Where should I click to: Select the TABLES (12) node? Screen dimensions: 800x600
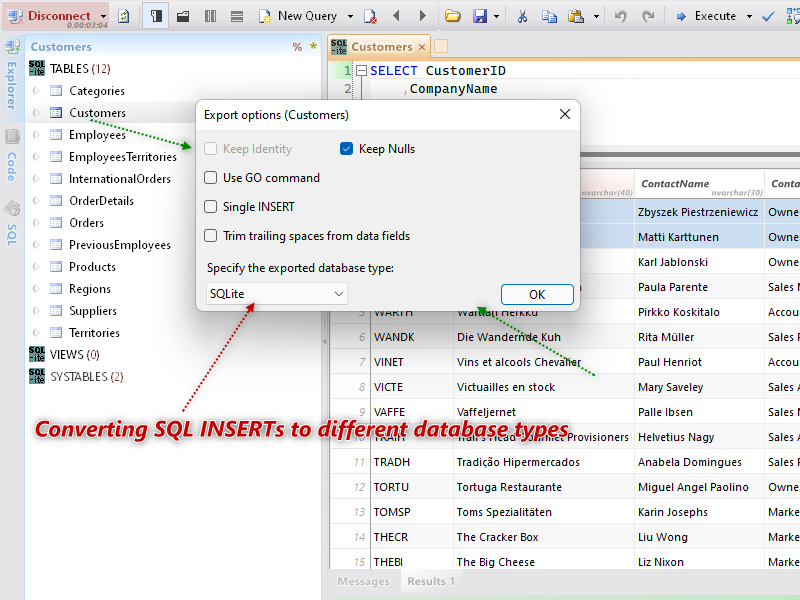click(80, 68)
